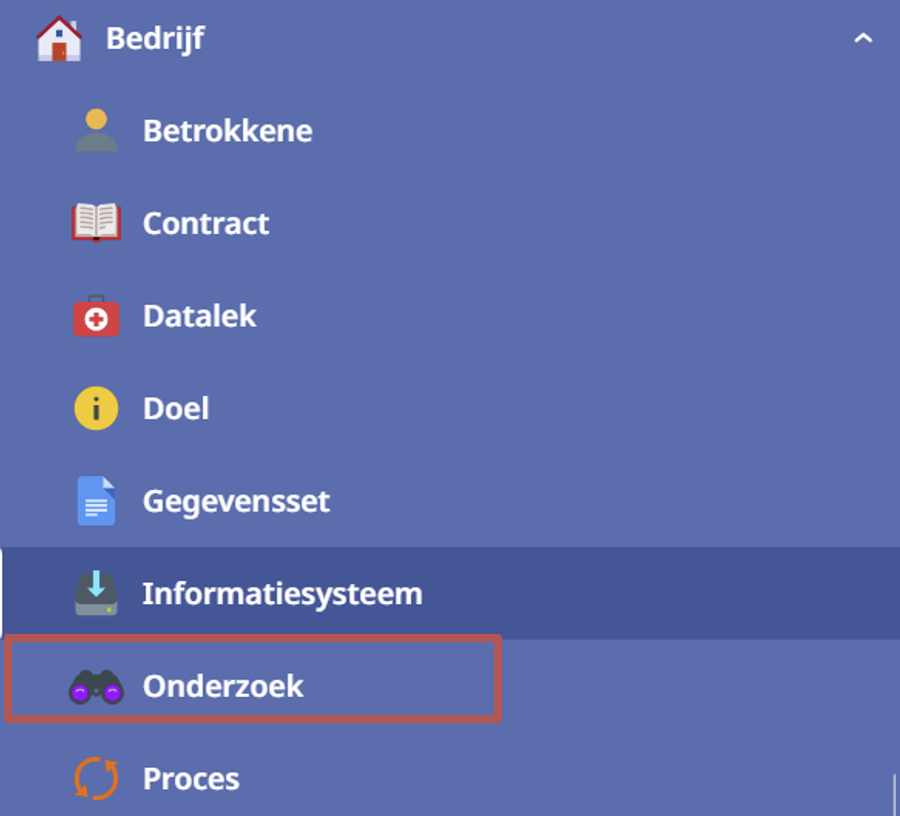The image size is (900, 816).
Task: Click the person icon for Betrokkene
Action: click(96, 130)
